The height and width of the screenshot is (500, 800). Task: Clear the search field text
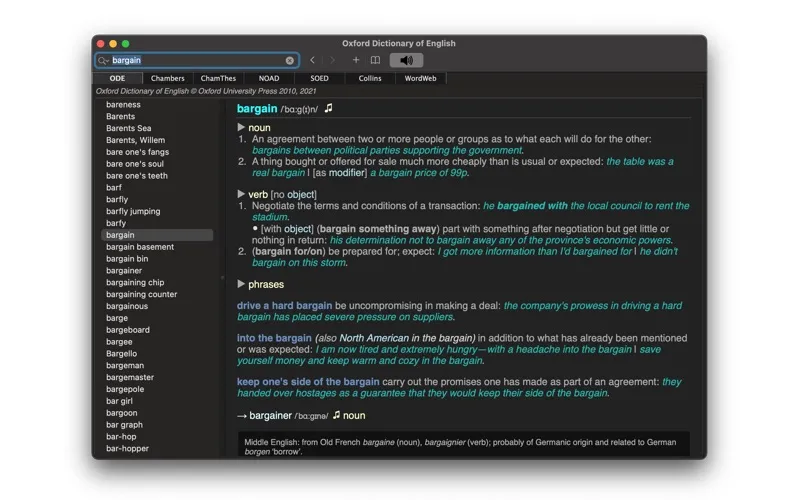(x=290, y=60)
